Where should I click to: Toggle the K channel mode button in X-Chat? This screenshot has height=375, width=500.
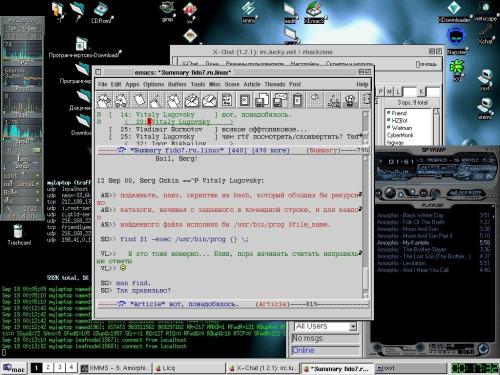coord(421,91)
